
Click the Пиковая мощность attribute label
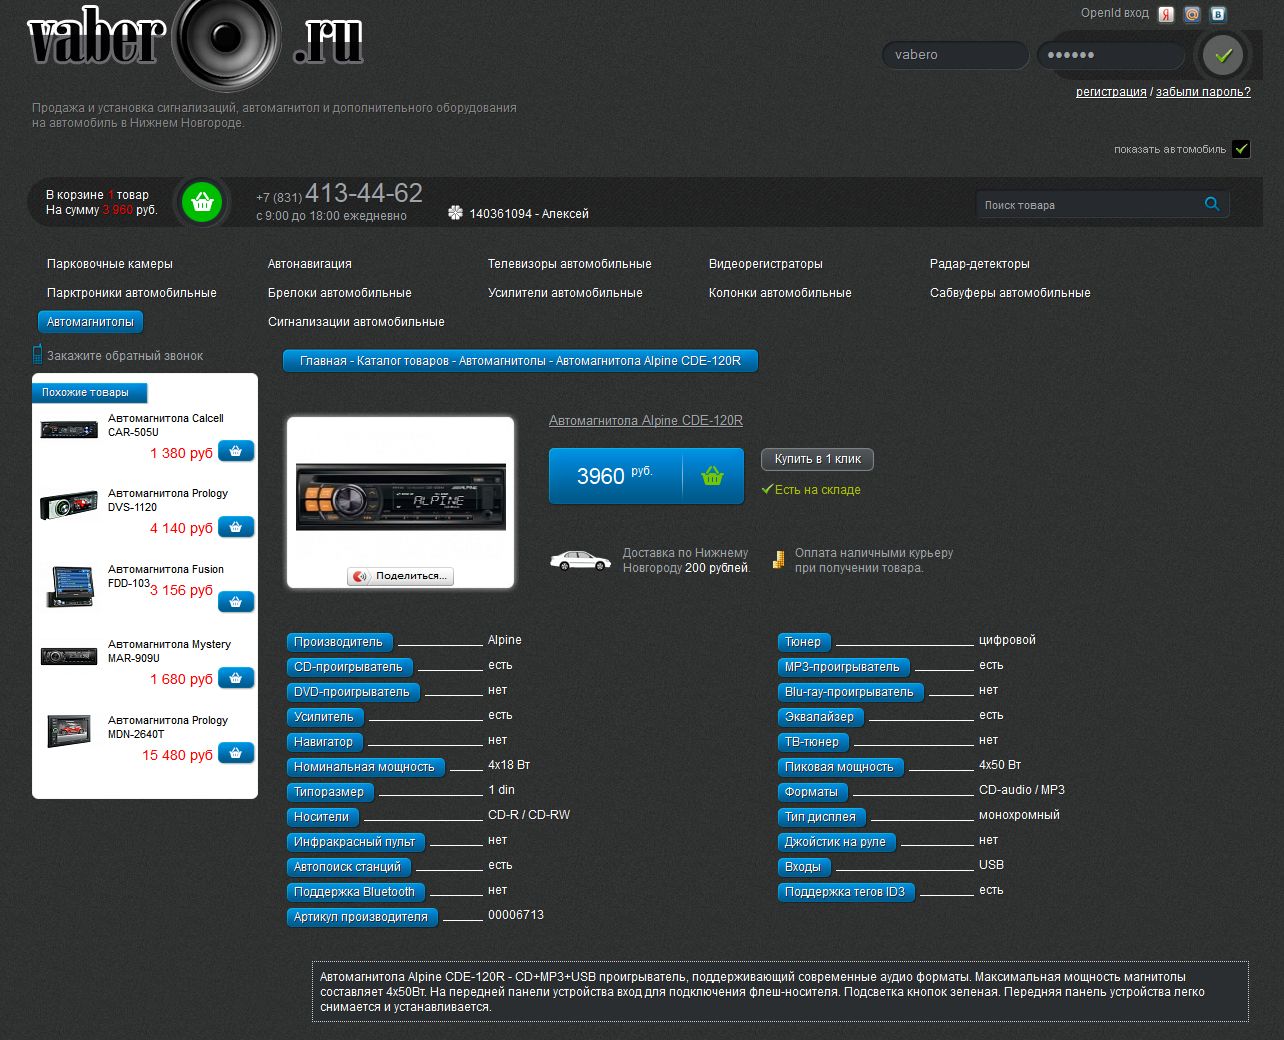pos(840,767)
